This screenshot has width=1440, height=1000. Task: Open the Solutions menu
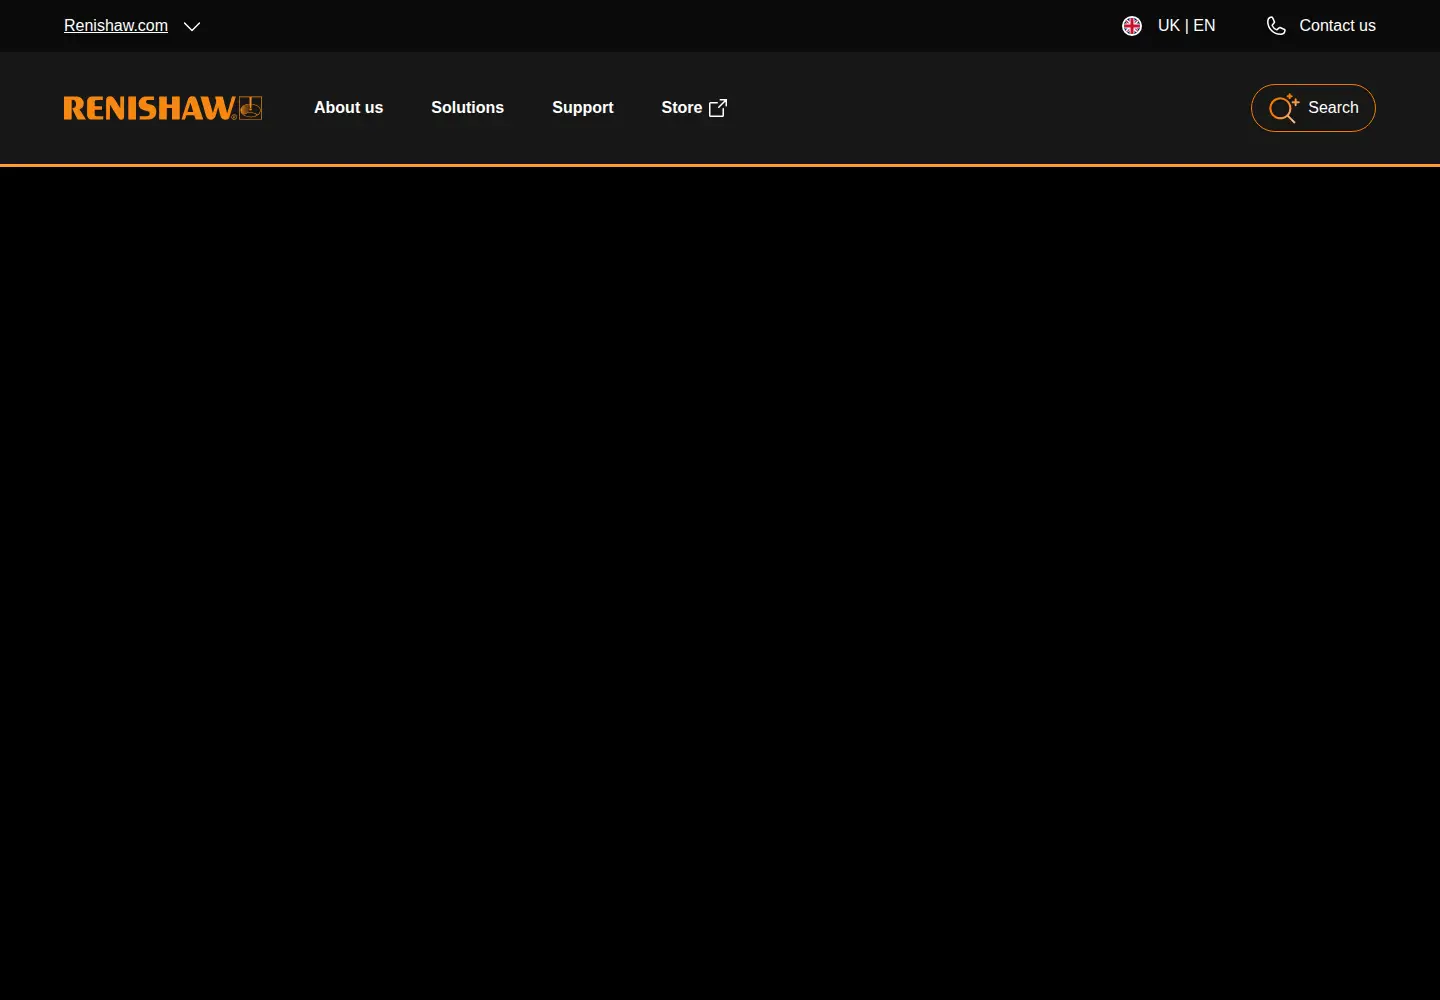click(x=467, y=108)
